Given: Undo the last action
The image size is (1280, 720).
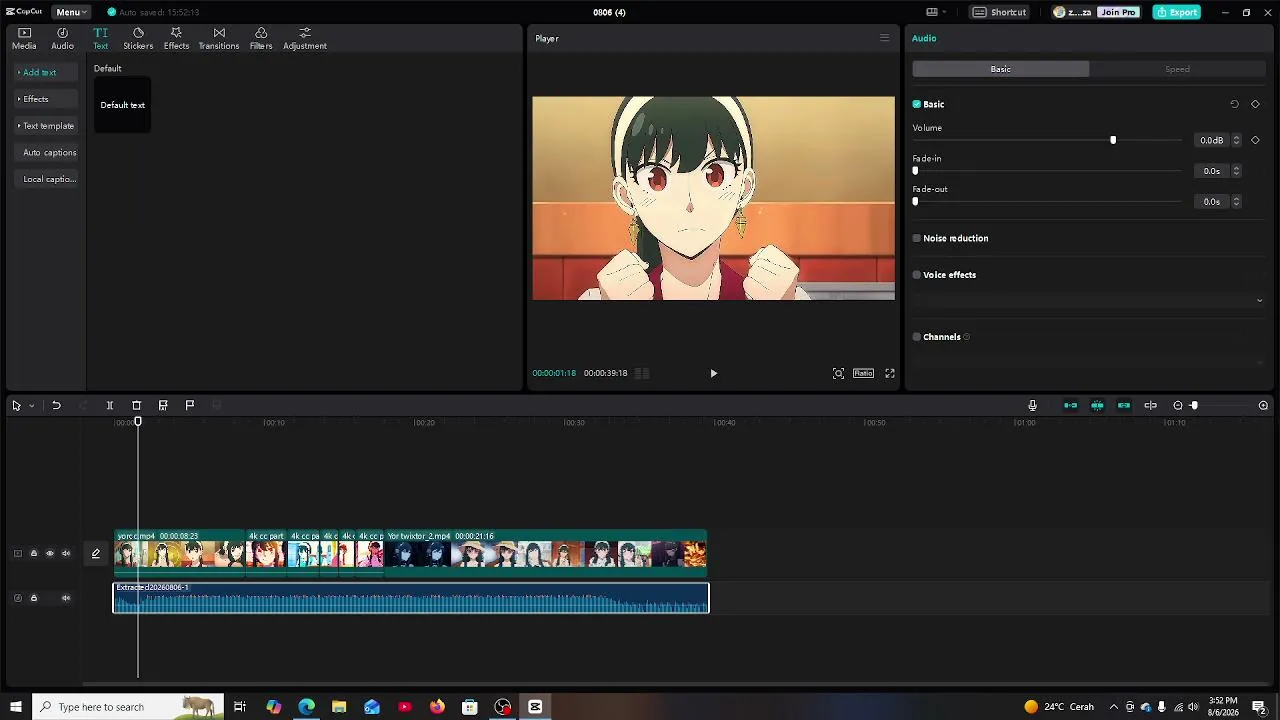Looking at the screenshot, I should click(x=56, y=405).
